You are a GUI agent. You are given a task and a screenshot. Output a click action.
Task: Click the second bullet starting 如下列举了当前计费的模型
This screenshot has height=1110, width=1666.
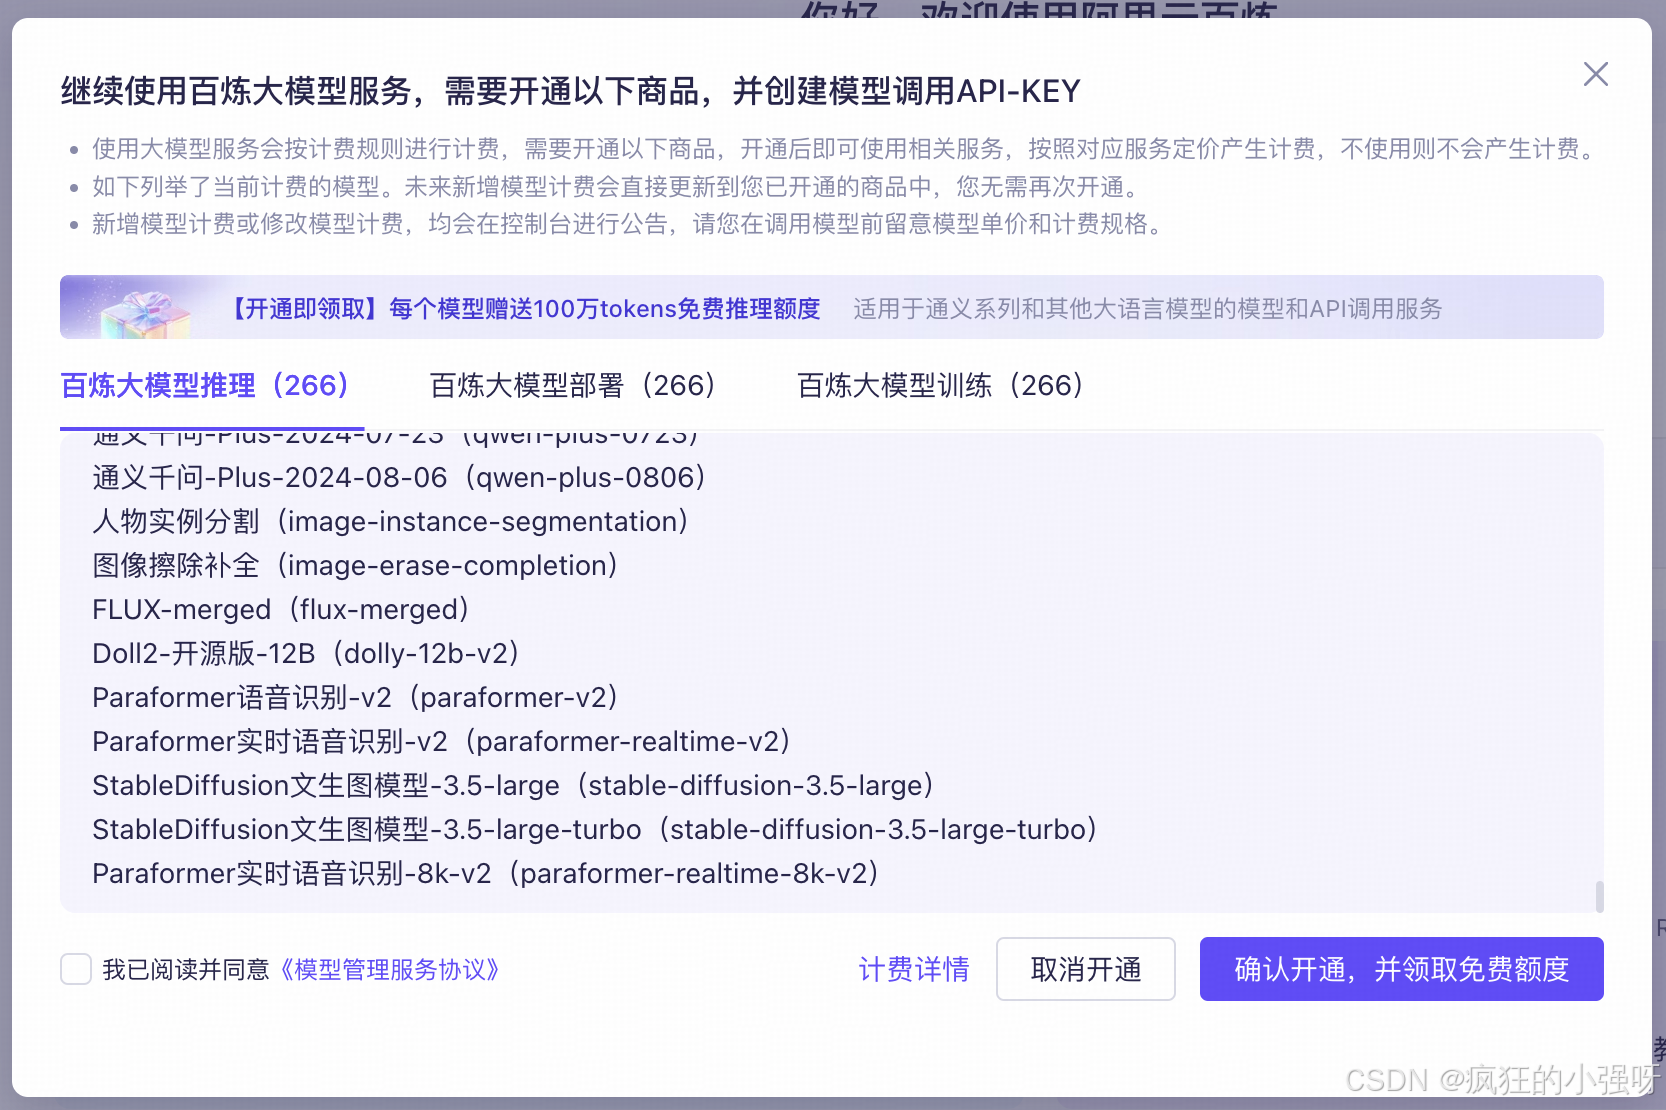coord(620,187)
